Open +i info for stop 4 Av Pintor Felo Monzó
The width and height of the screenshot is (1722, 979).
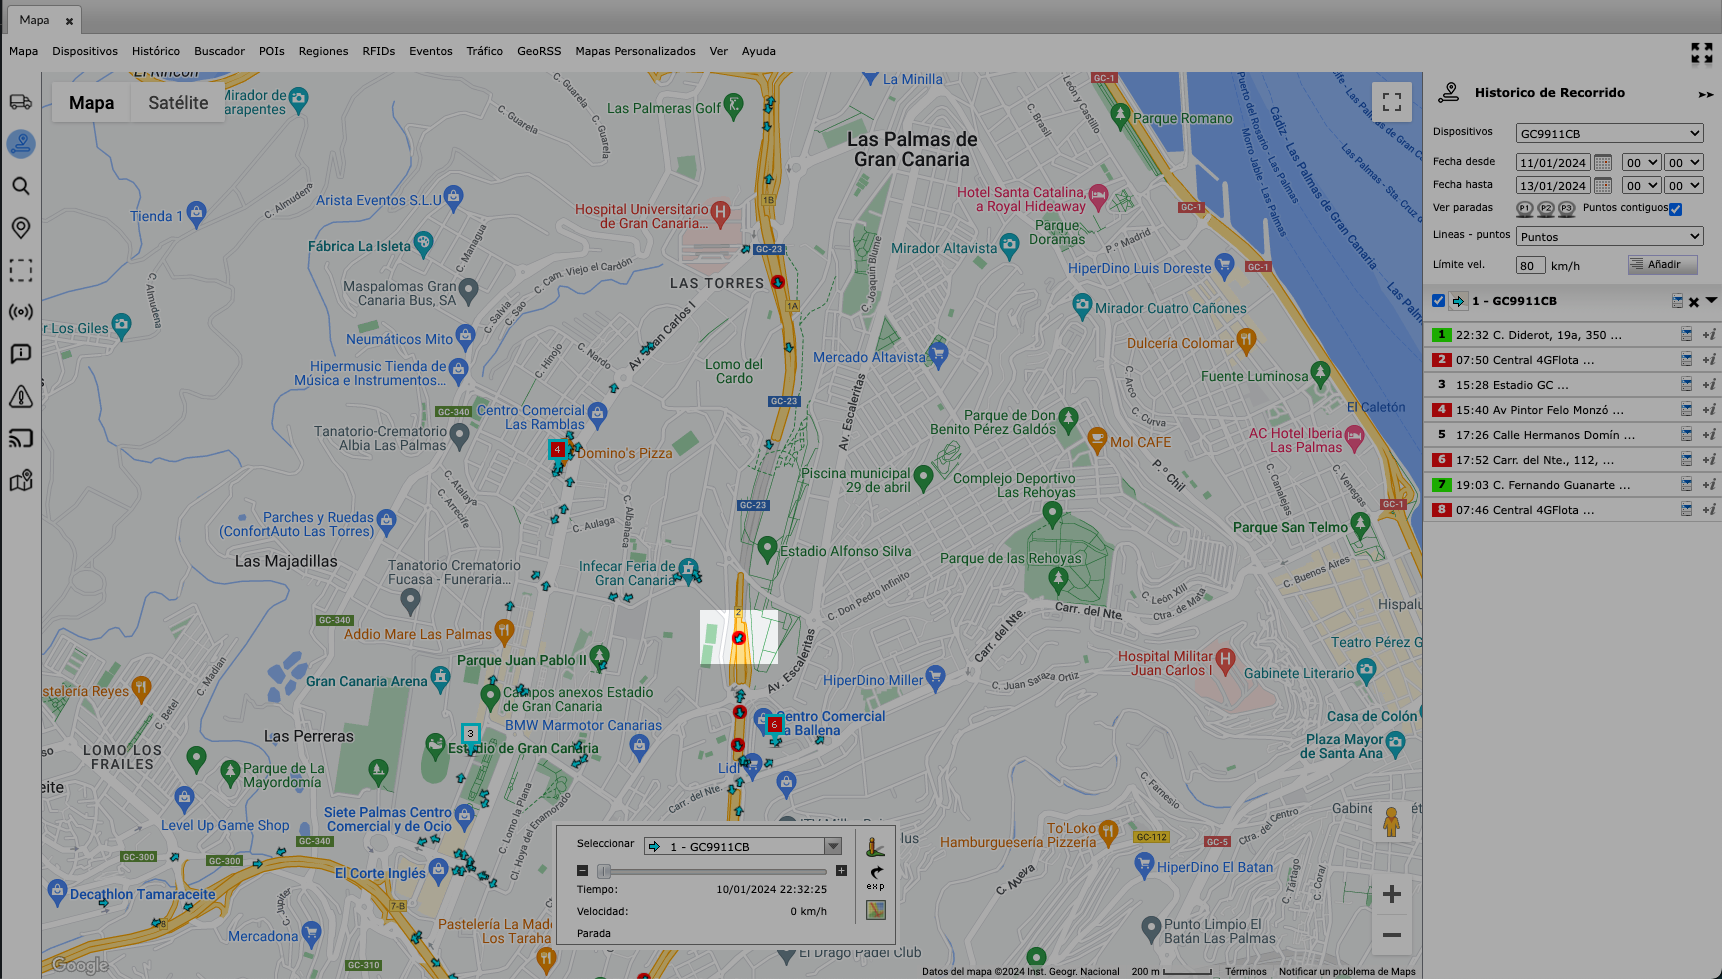1709,410
